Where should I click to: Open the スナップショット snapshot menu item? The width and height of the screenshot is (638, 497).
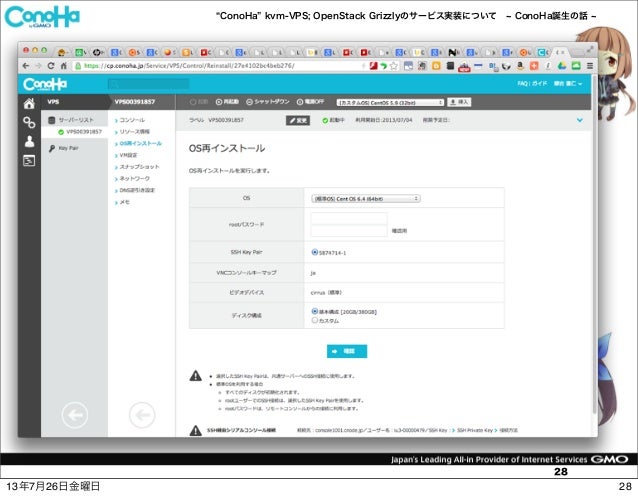(139, 167)
